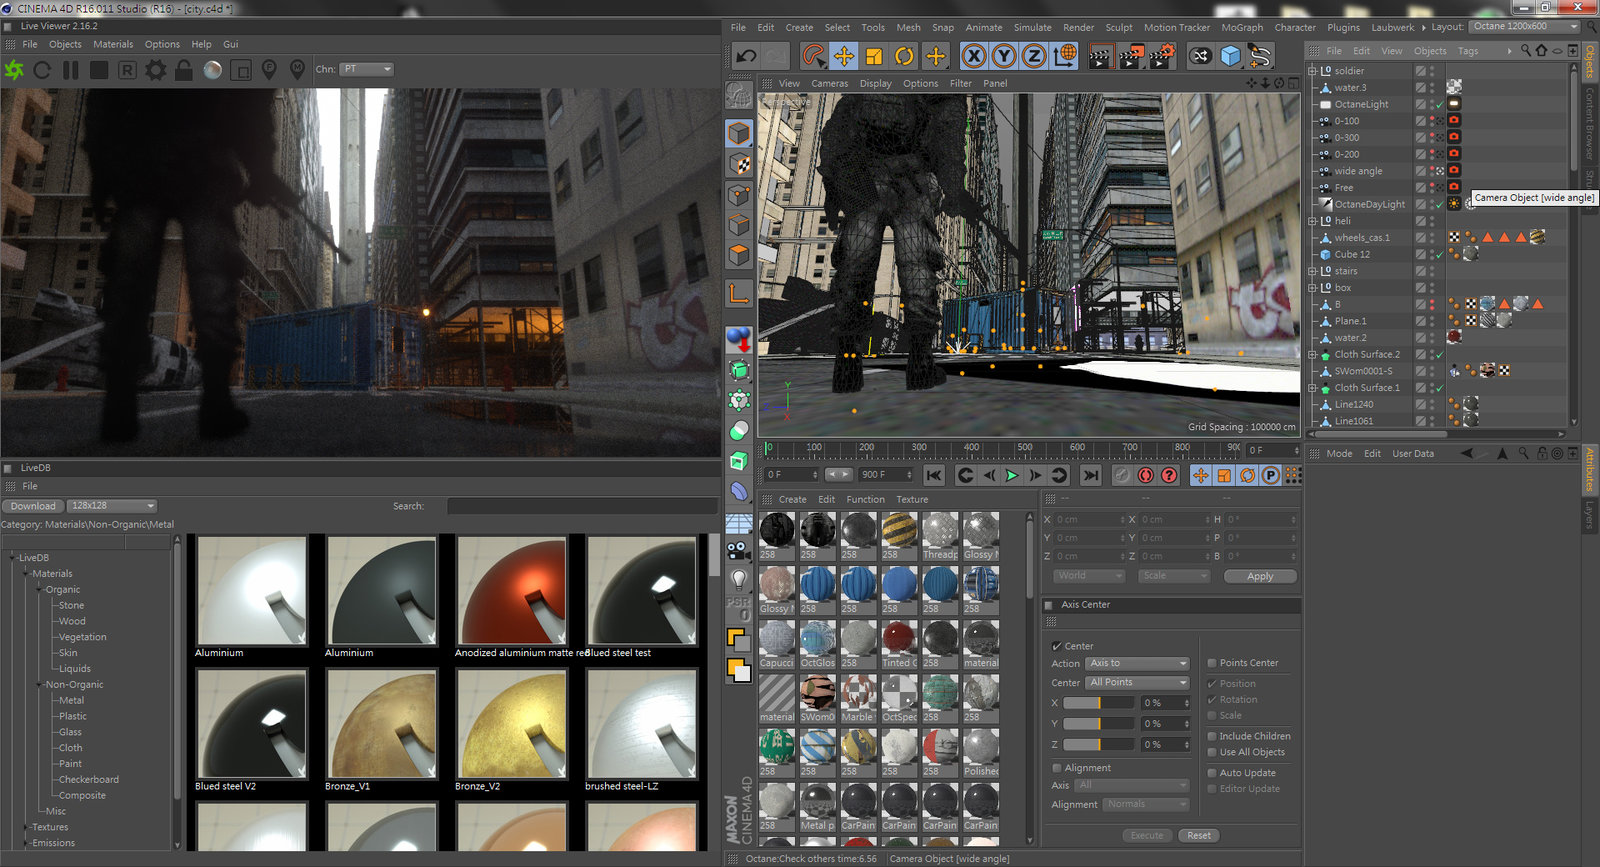1600x867 pixels.
Task: Click the Undo arrow icon
Action: (746, 56)
